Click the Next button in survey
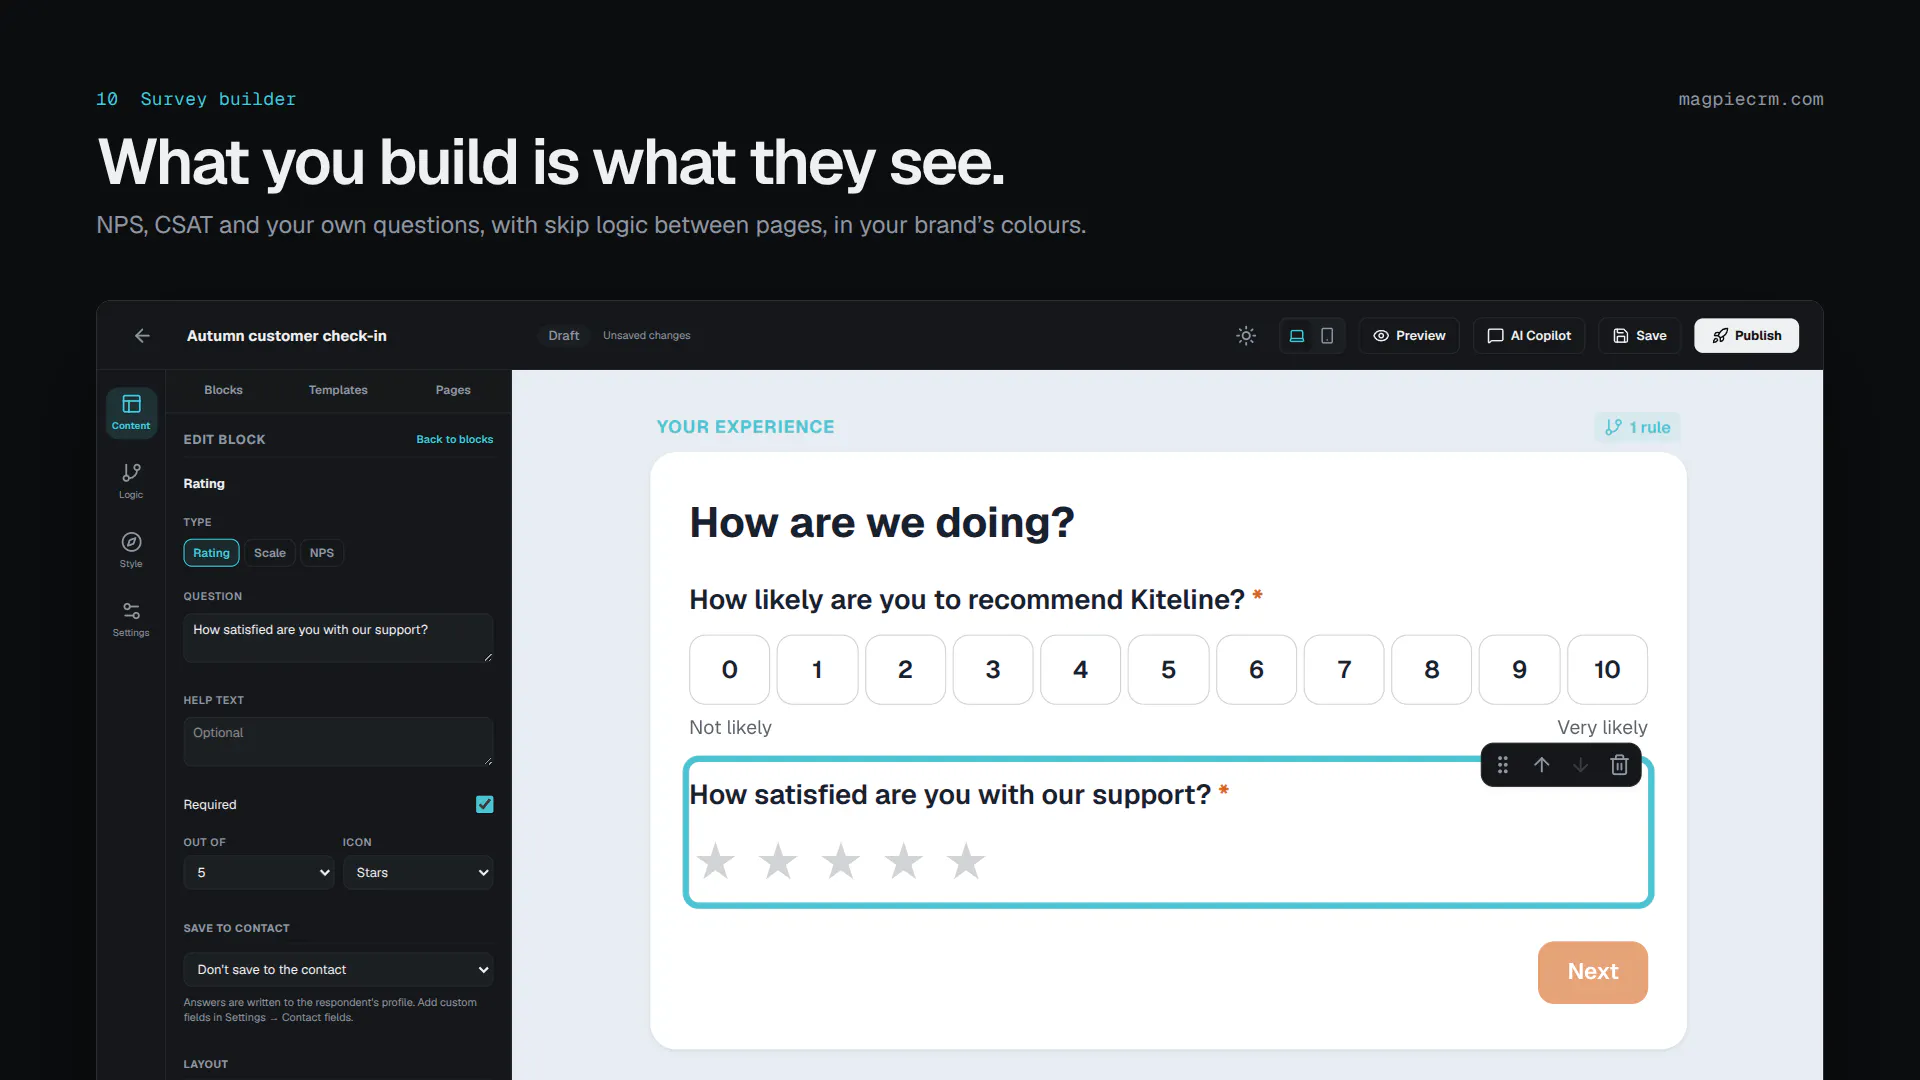Viewport: 1920px width, 1080px height. click(1593, 972)
